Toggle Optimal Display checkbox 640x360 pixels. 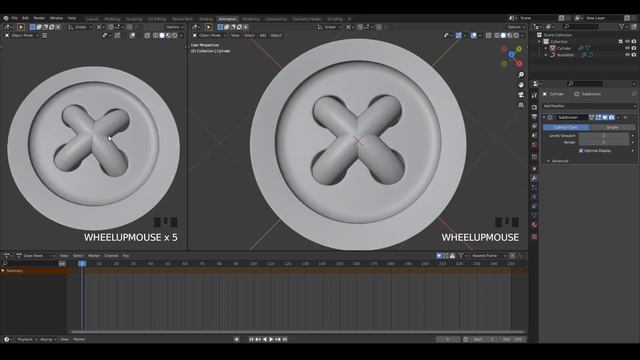581,151
